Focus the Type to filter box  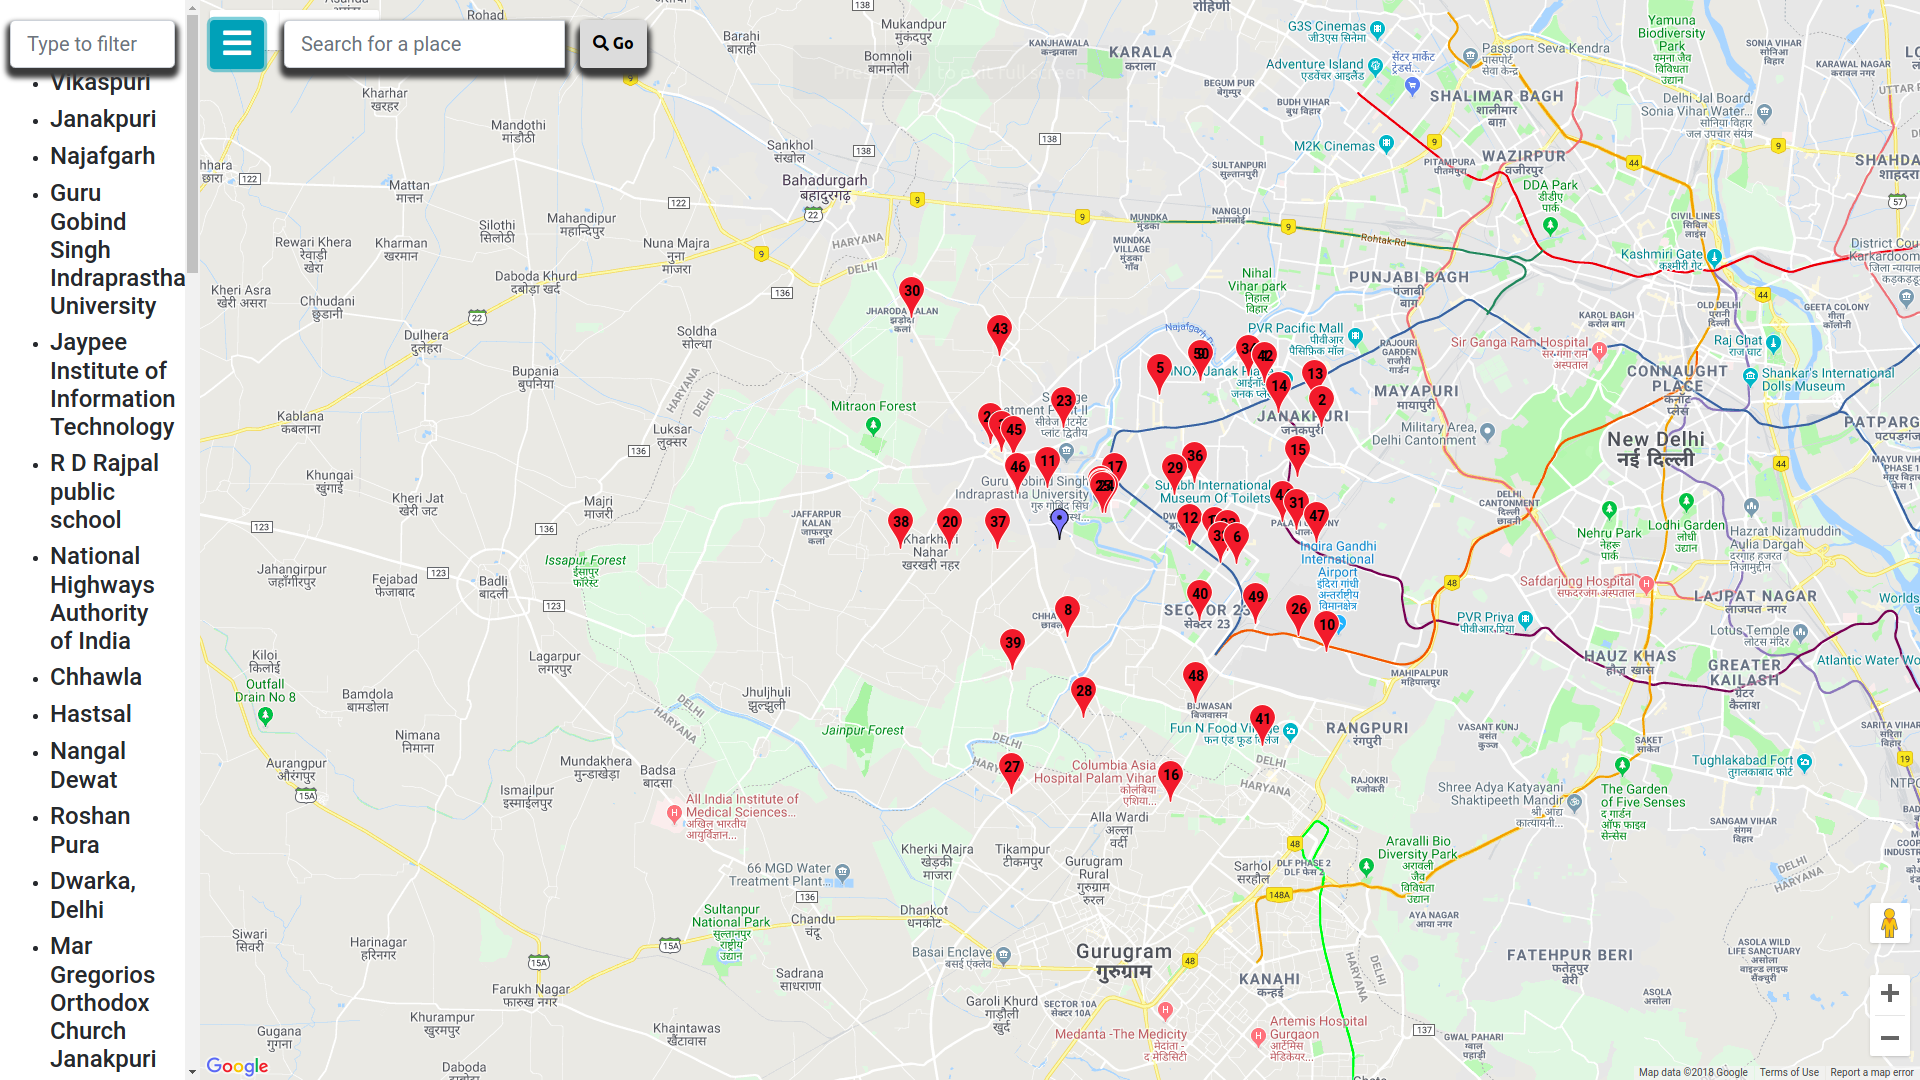pos(92,44)
